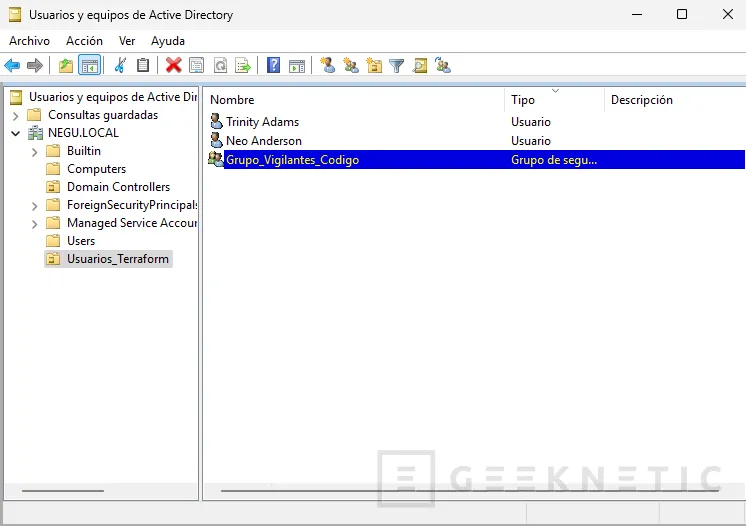Click the Grupo_Vigilantes_Codigo group icon

tap(216, 159)
